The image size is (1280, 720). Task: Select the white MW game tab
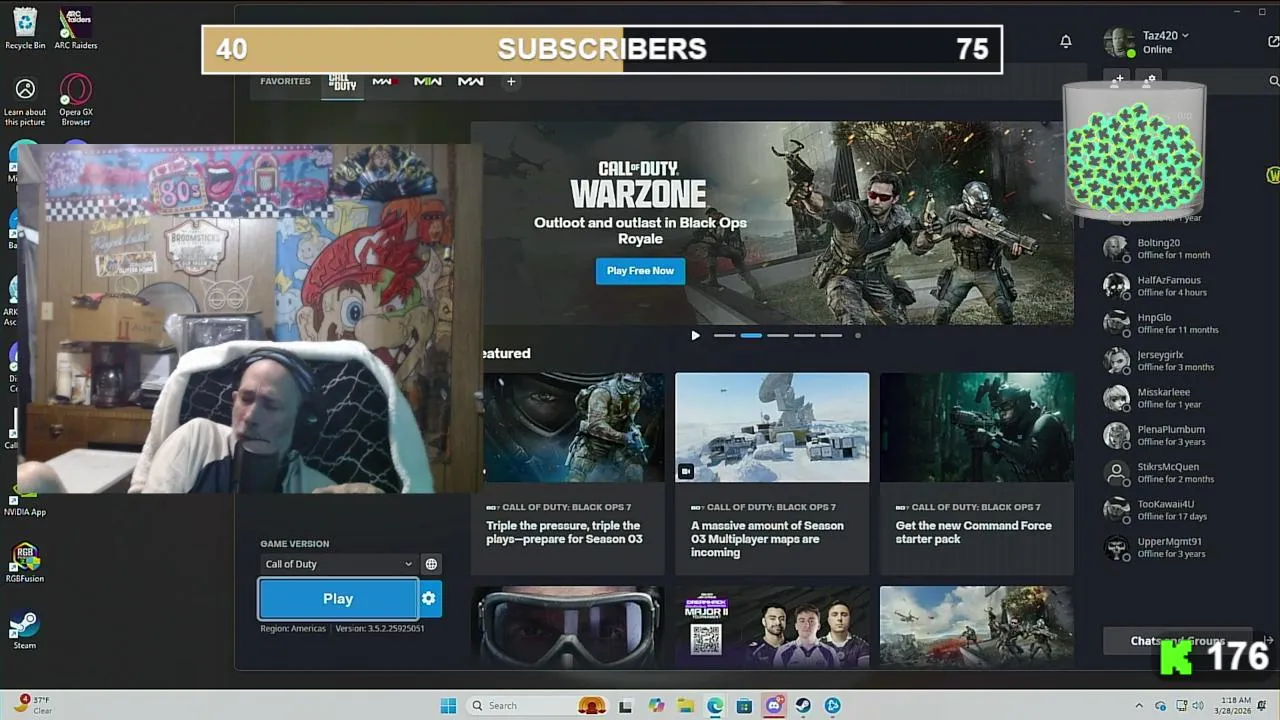click(x=471, y=81)
